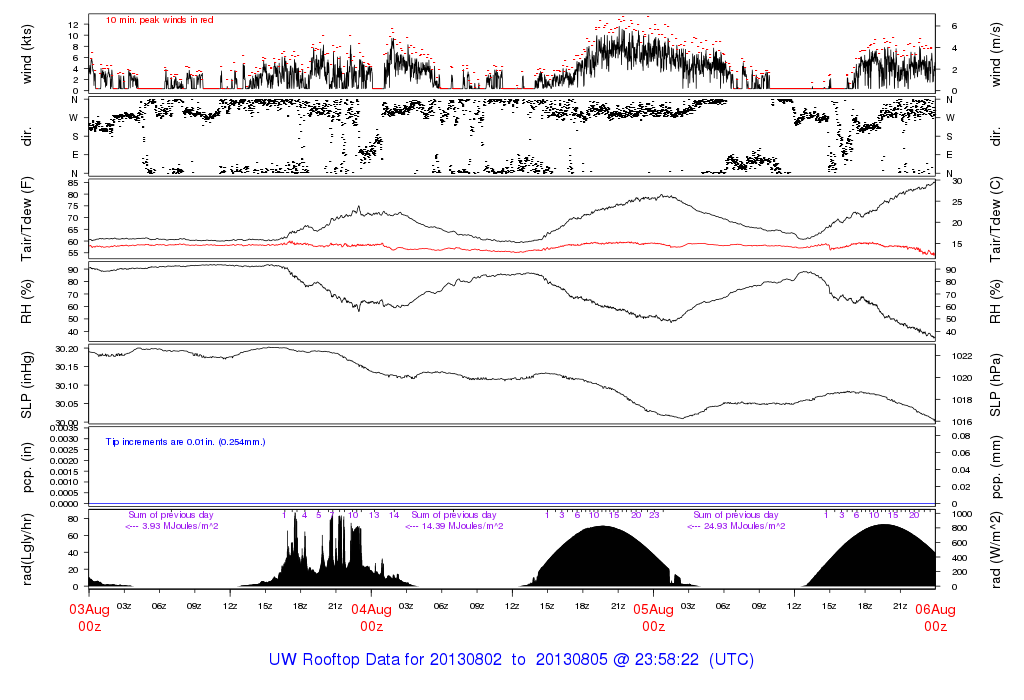Screen dimensions: 1024x700
Task: Click the 'Tip increments are 0.01in.' note
Action: point(186,441)
